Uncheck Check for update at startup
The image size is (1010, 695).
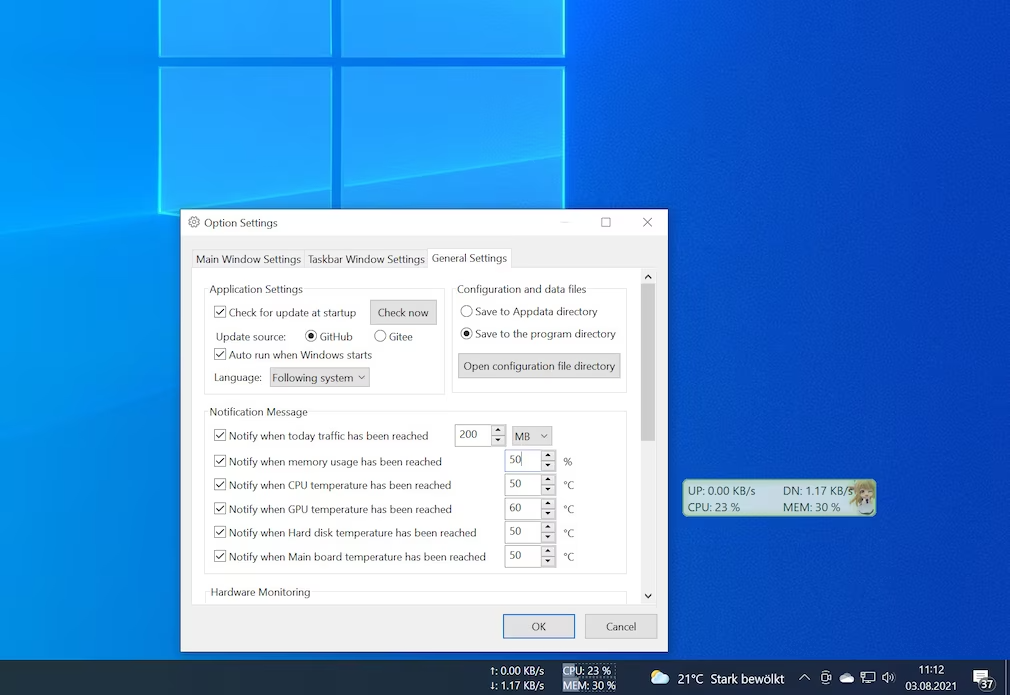[x=221, y=313]
